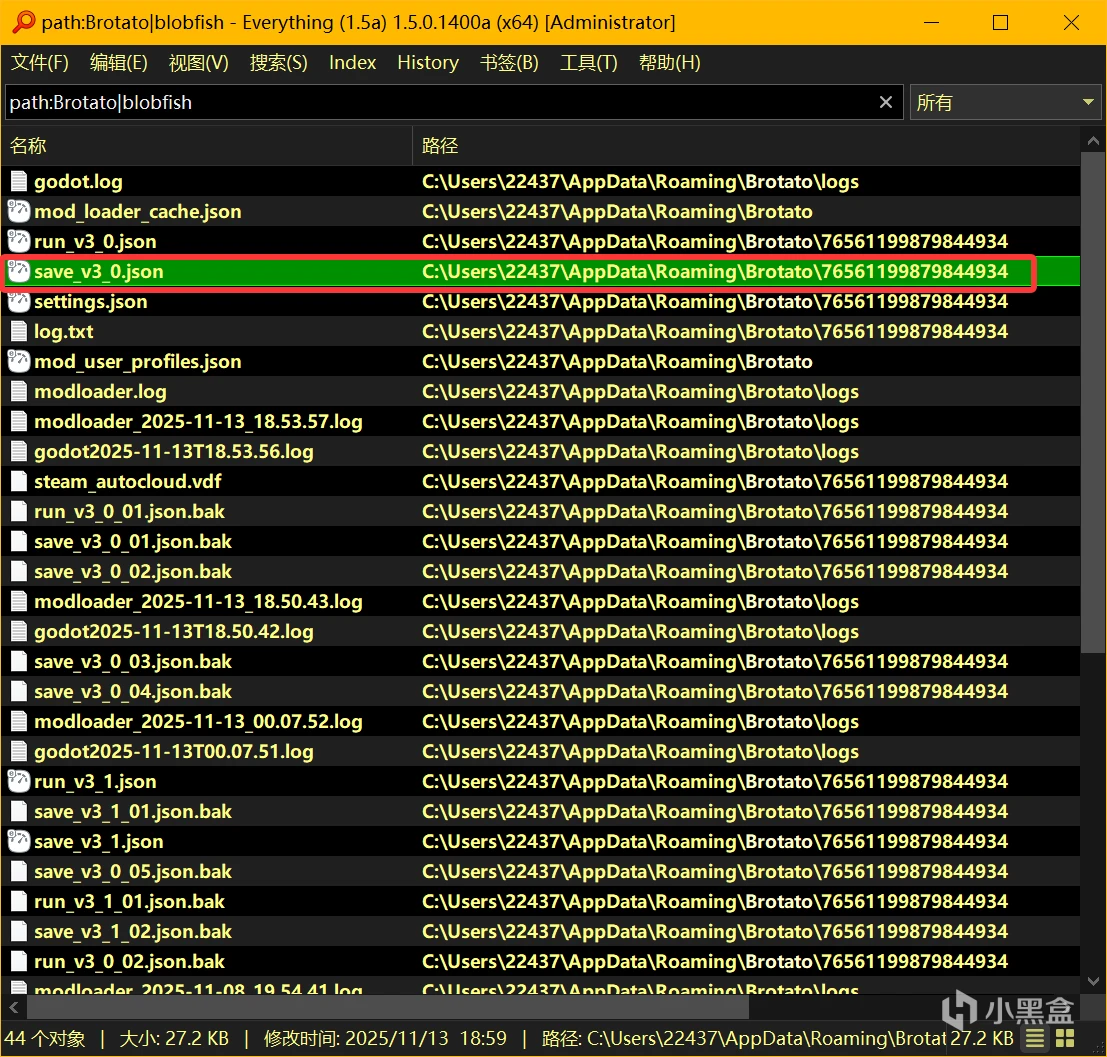1107x1057 pixels.
Task: Click the path cell of modloader.log row
Action: 640,391
